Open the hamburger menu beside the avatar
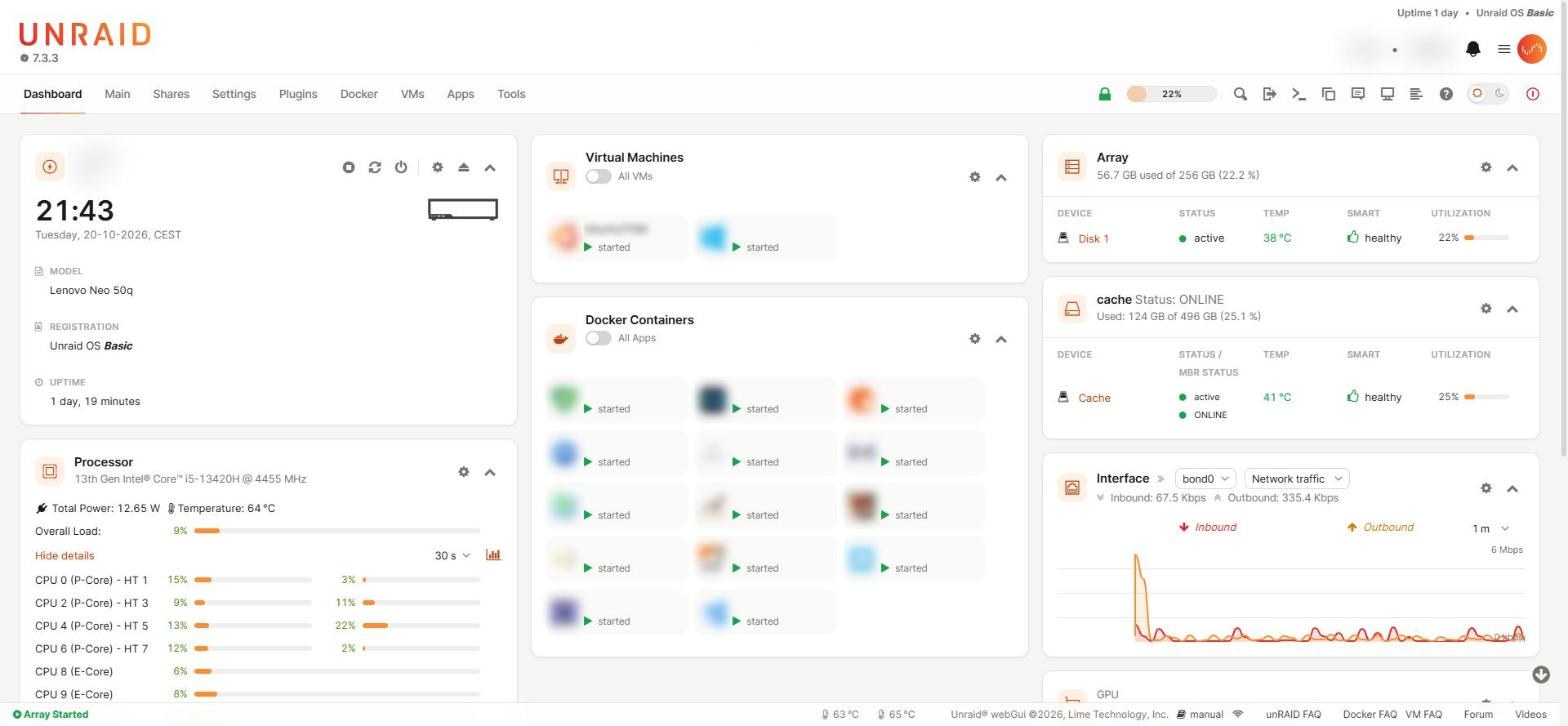Screen dimensions: 1568x726 (x=1503, y=49)
